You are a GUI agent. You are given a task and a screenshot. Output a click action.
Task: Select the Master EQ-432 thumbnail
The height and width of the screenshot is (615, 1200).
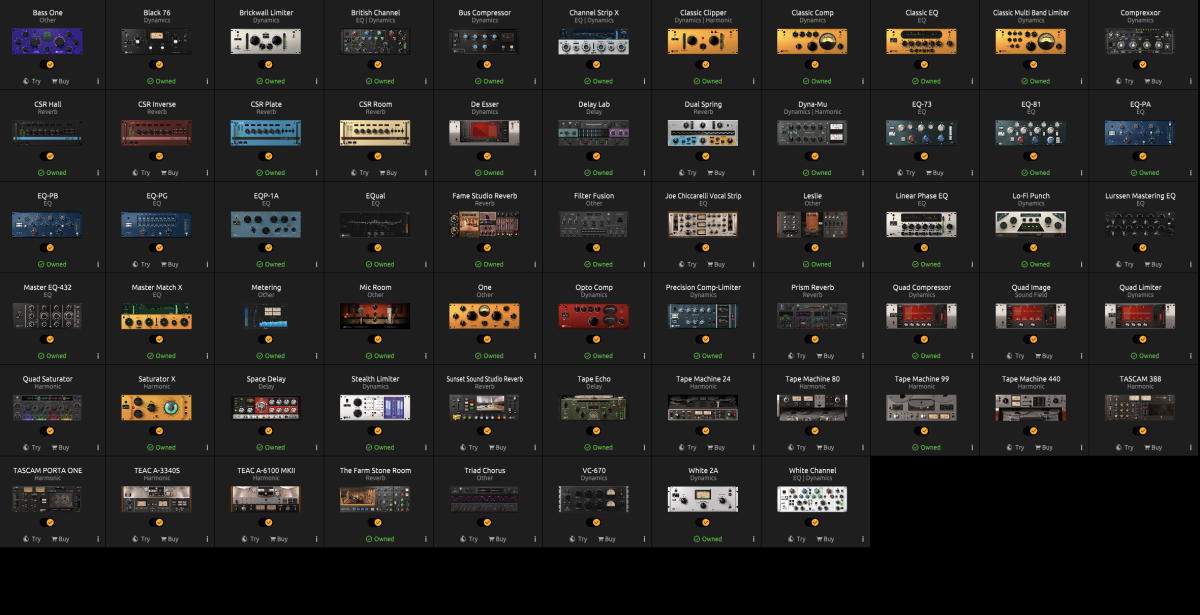(48, 316)
